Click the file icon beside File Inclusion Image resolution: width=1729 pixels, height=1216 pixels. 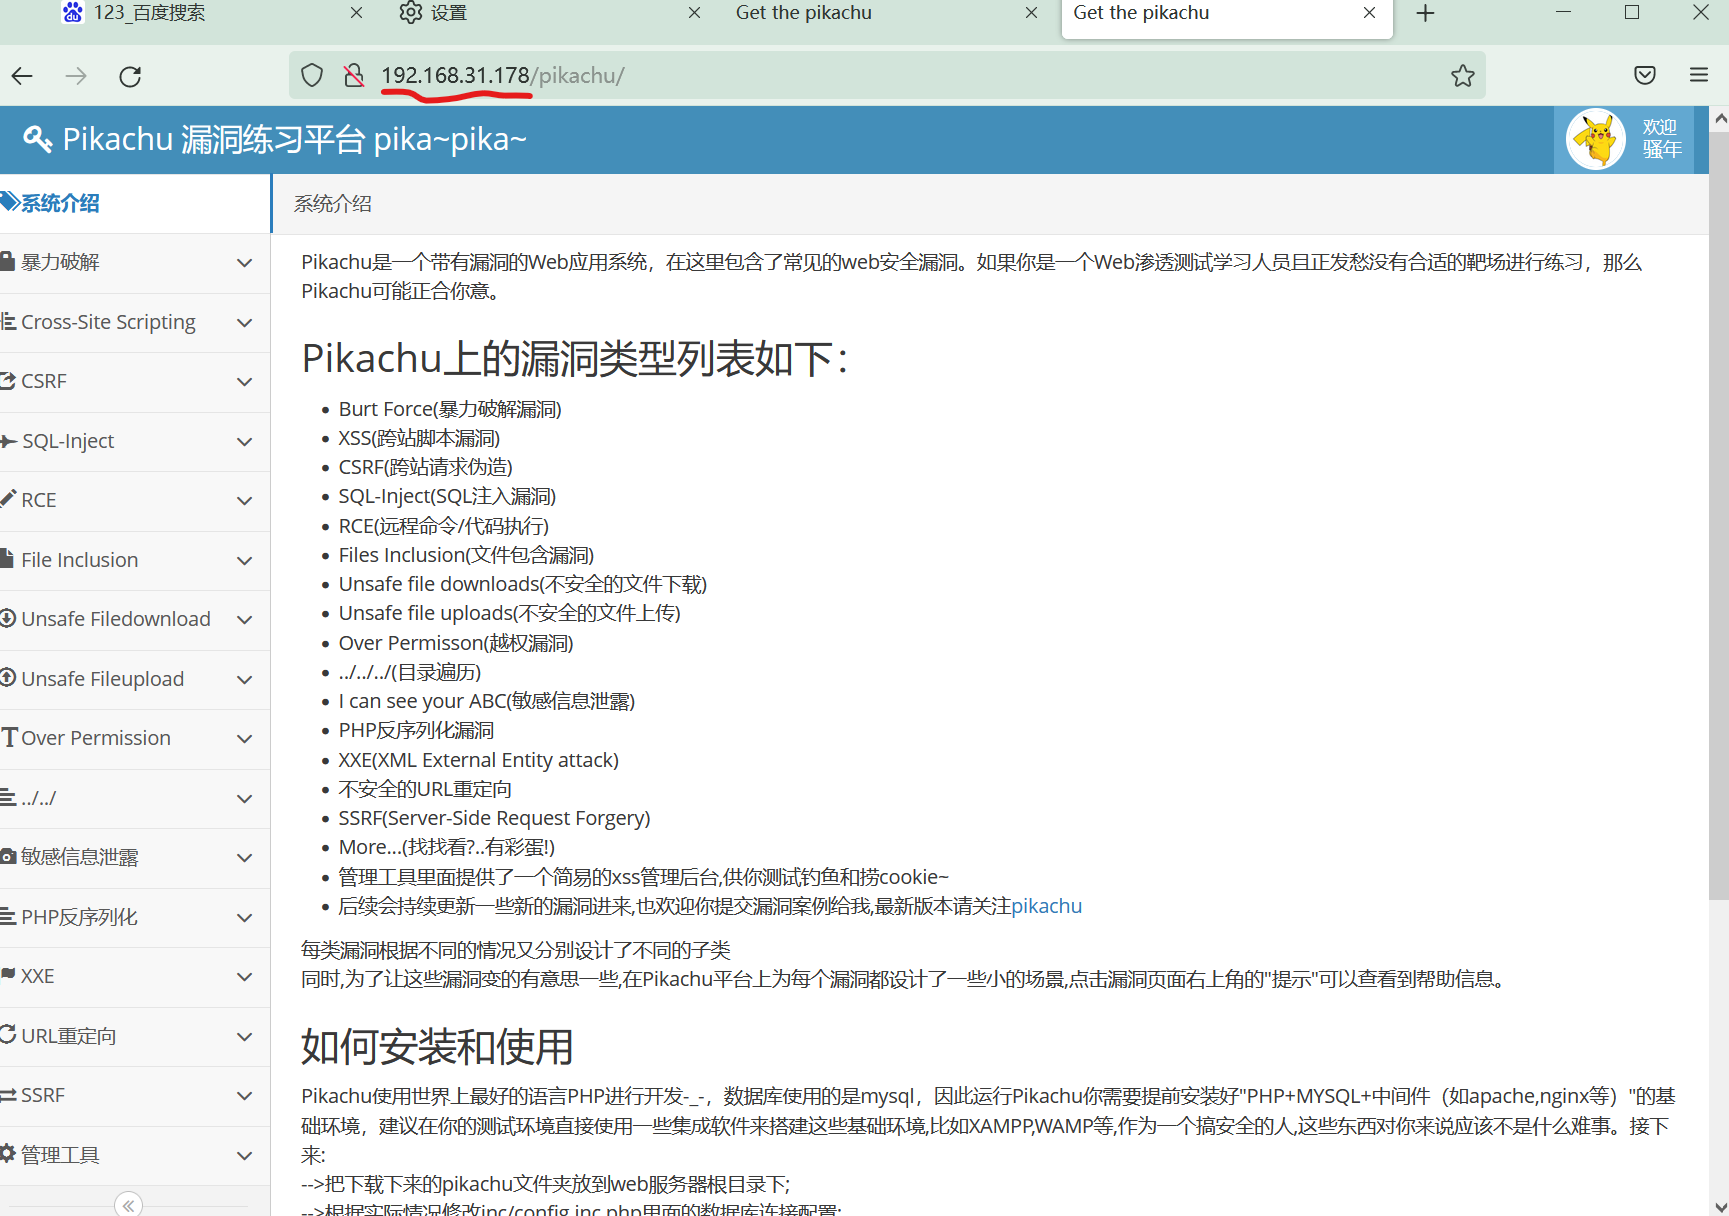(x=7, y=559)
